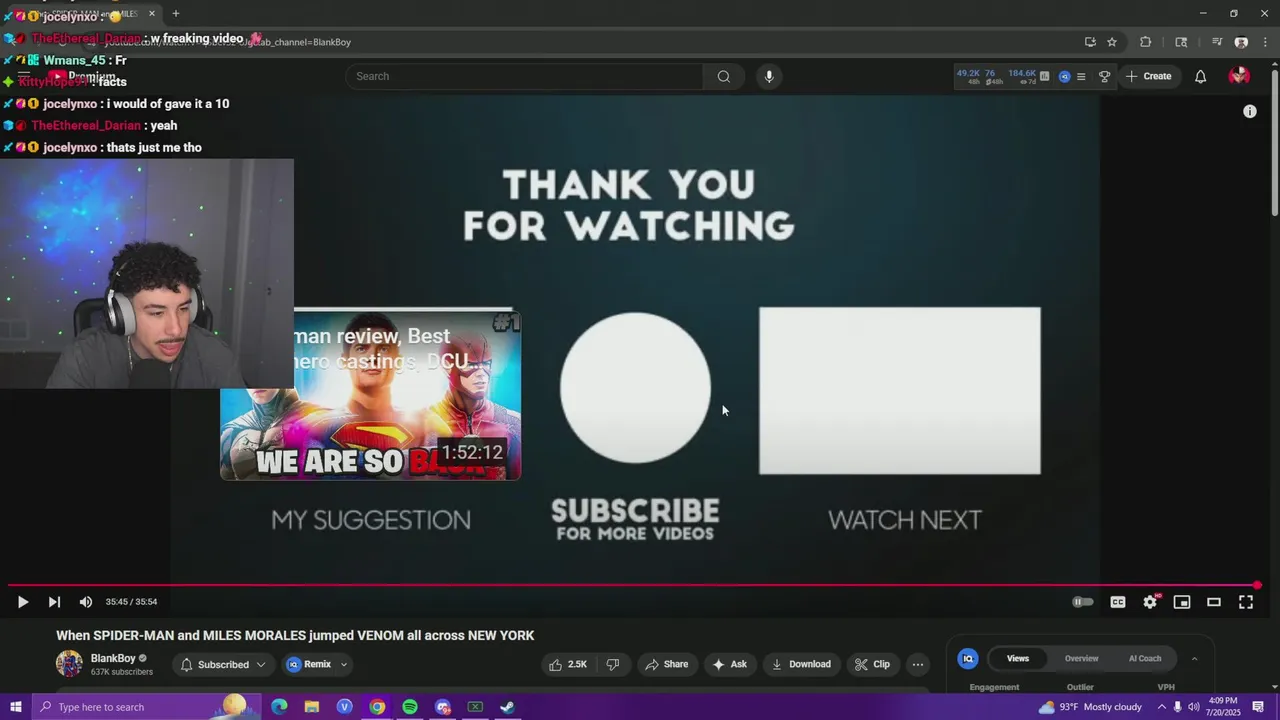Click the video title text
1280x720 pixels.
pos(295,635)
